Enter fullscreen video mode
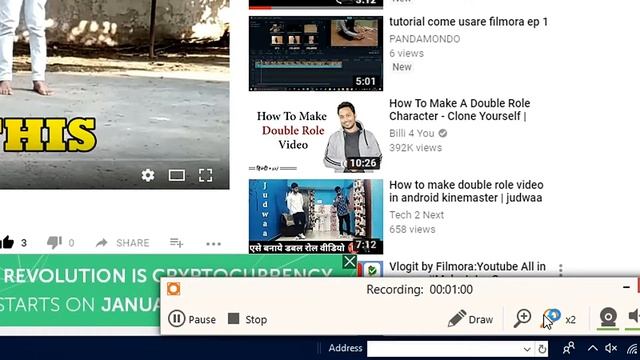Viewport: 640px width, 360px height. click(x=205, y=176)
